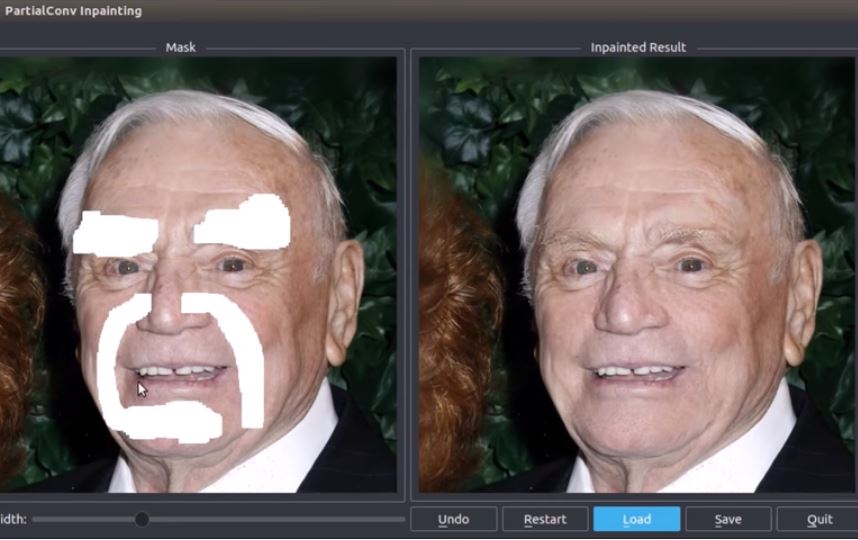Viewport: 858px width, 540px height.
Task: Click the width slider track right of handle
Action: [270, 519]
